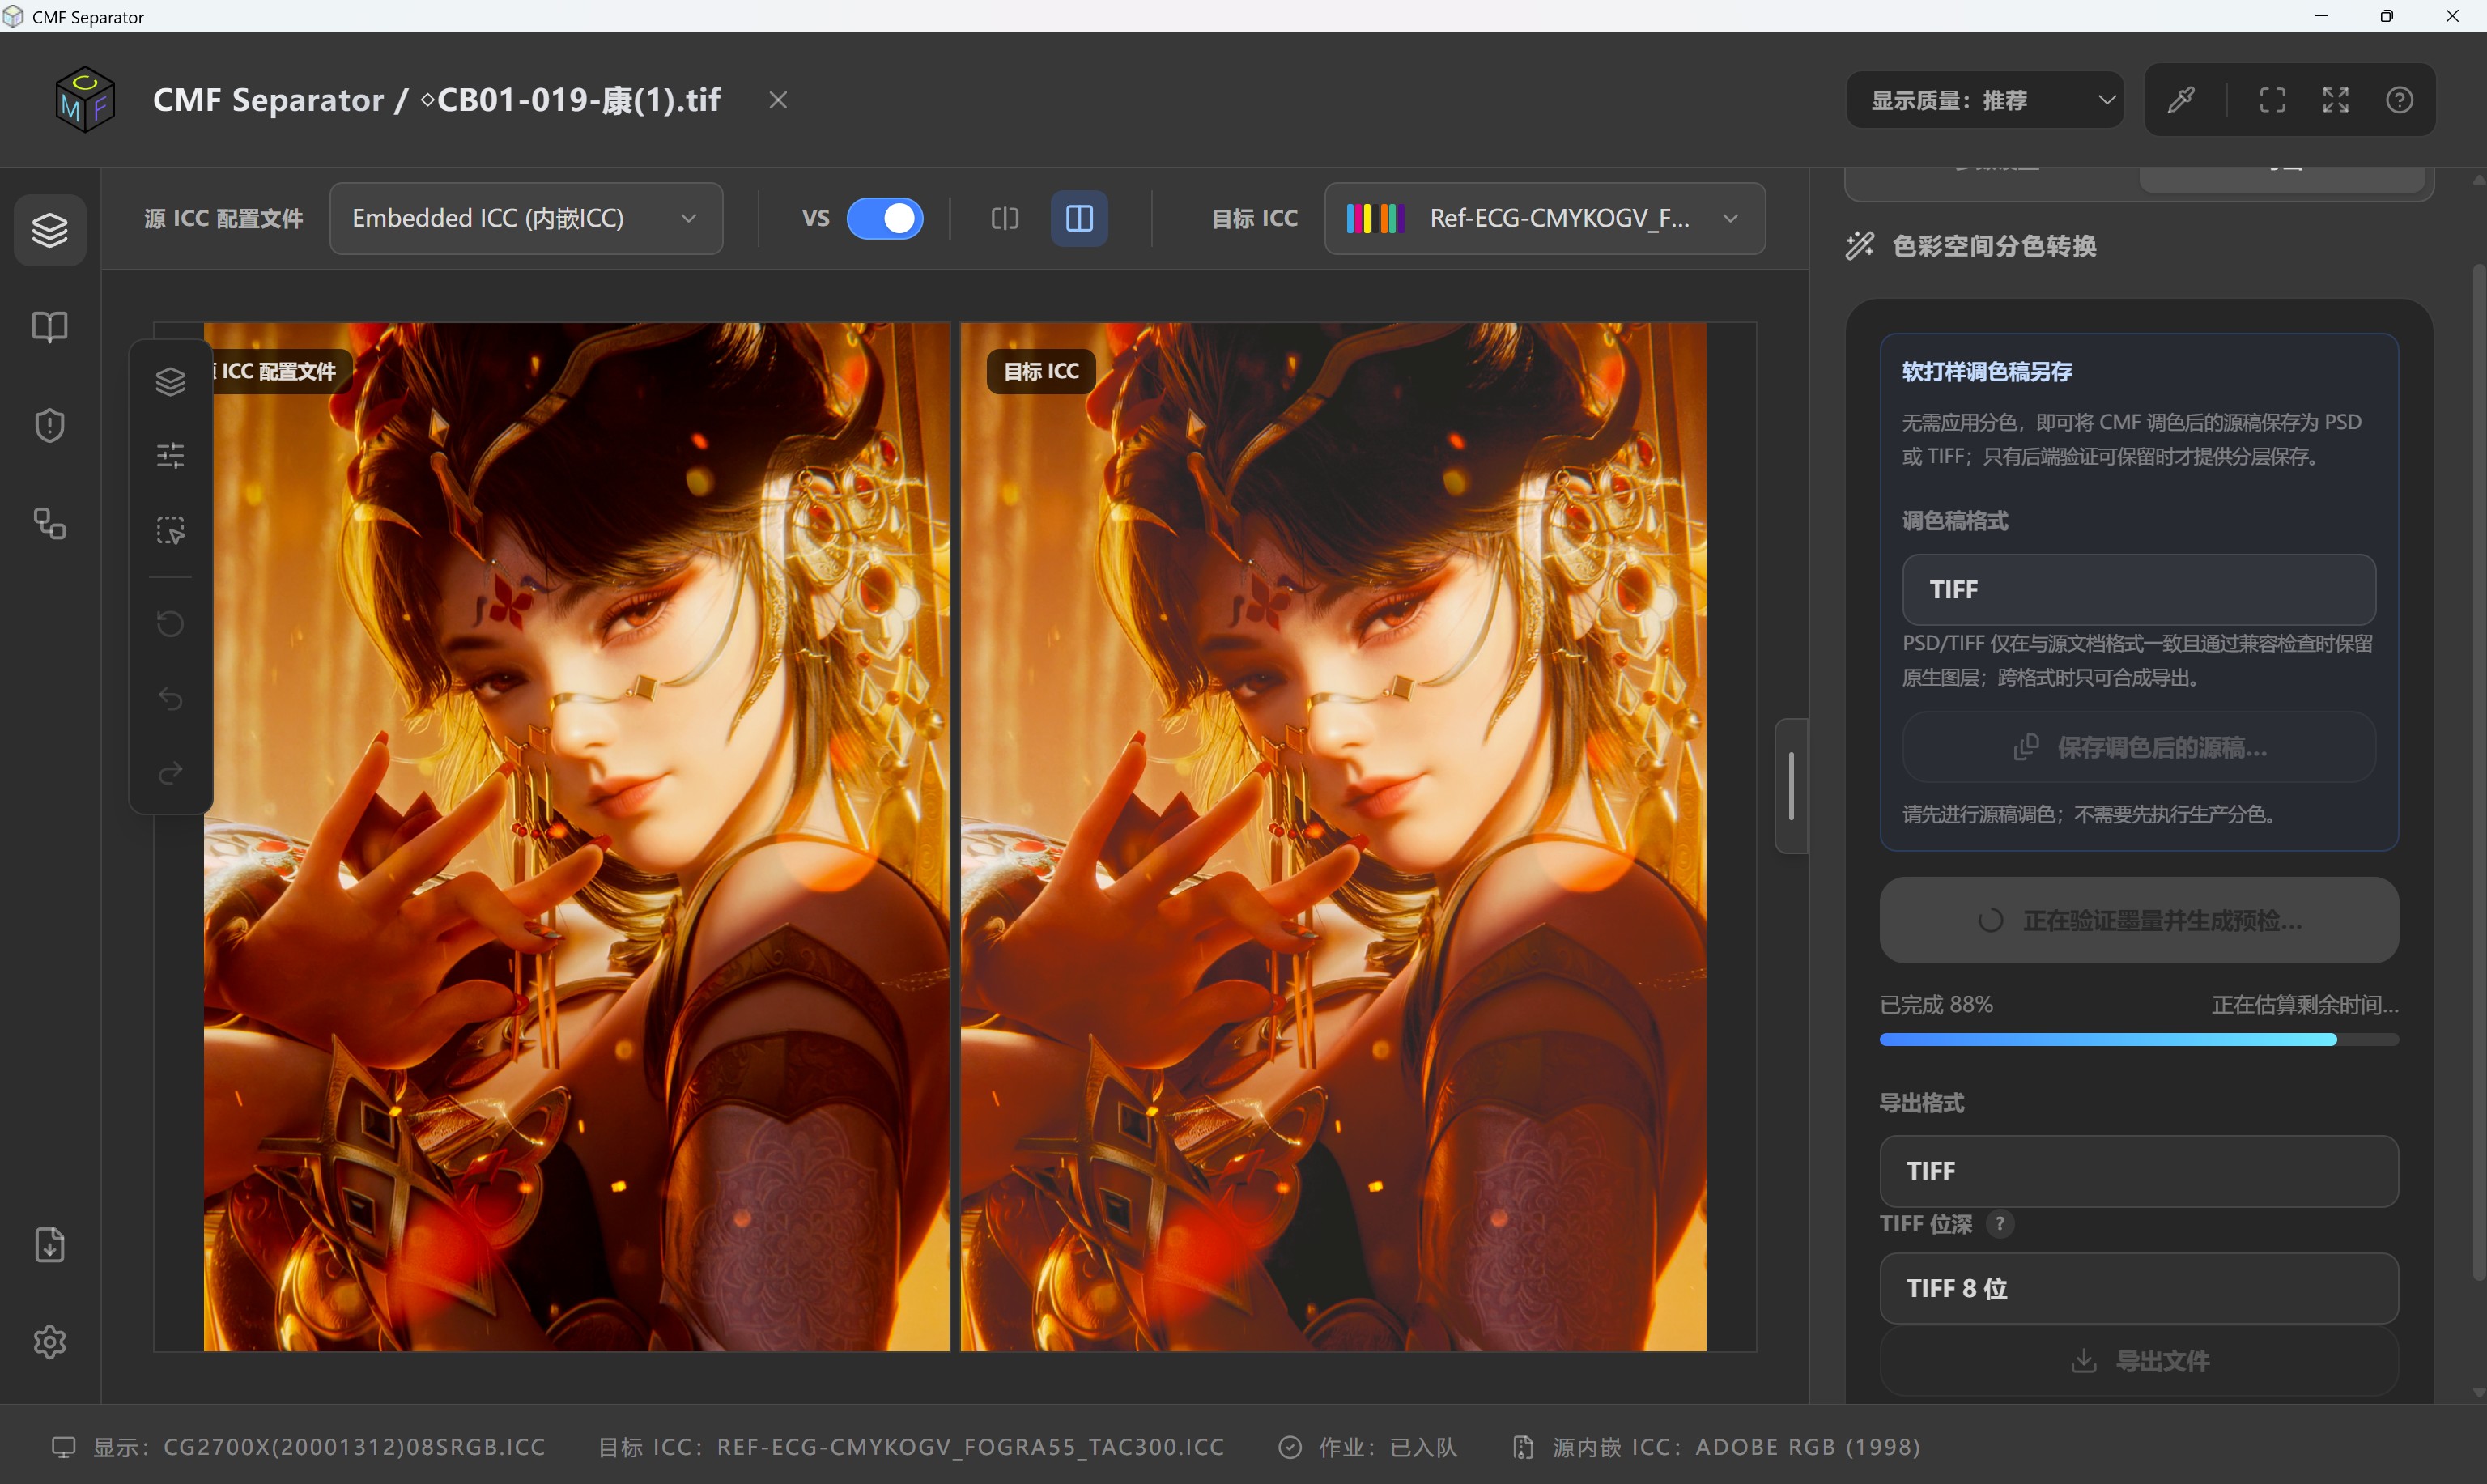Toggle the VS comparison switch
Image resolution: width=2487 pixels, height=1484 pixels.
[x=885, y=218]
